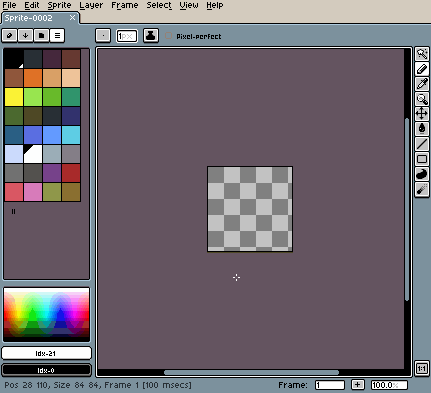Pick the cyan palette swatch
Viewport: 431px width, 393px height.
pos(71,135)
